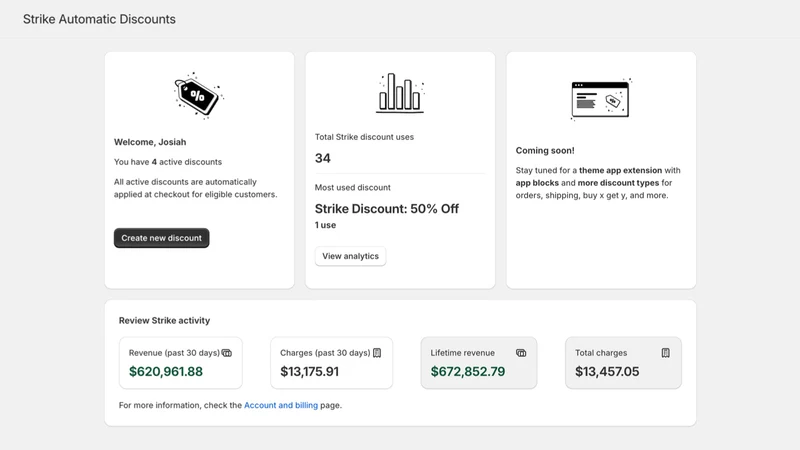The width and height of the screenshot is (800, 450).
Task: Click the receipt icon in Total charges card
Action: click(x=666, y=353)
